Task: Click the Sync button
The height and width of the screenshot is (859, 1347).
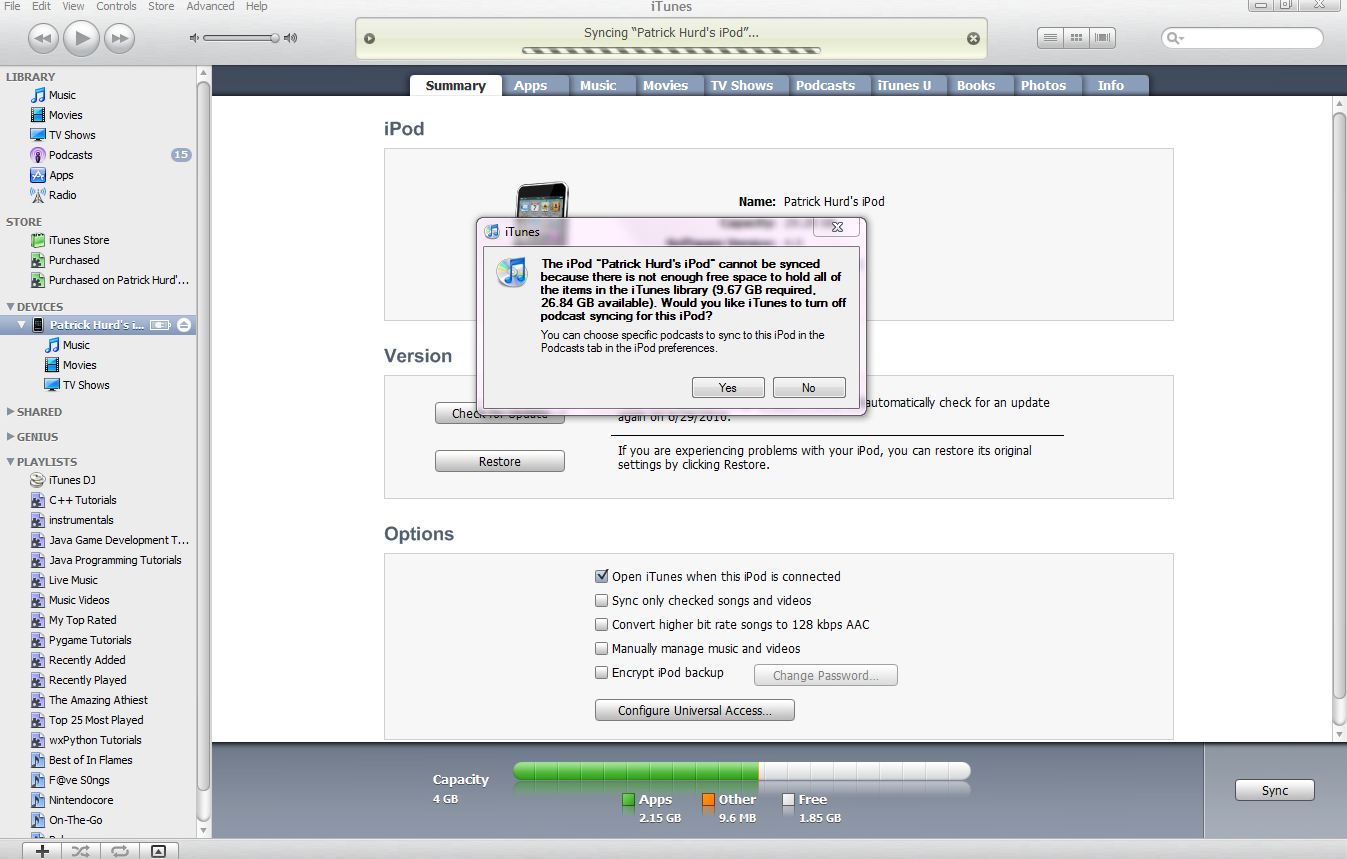Action: click(1275, 791)
